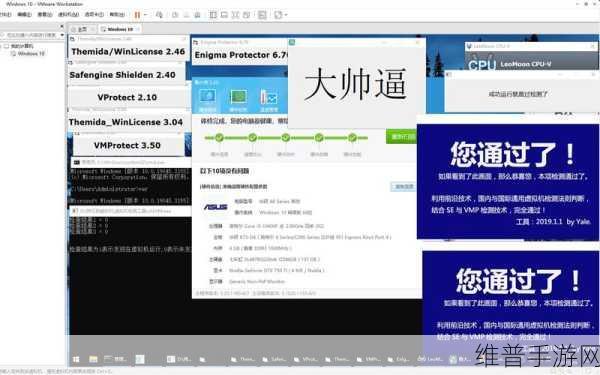600x375 pixels.
Task: Open the 文件 (File) menu
Action: click(x=5, y=15)
